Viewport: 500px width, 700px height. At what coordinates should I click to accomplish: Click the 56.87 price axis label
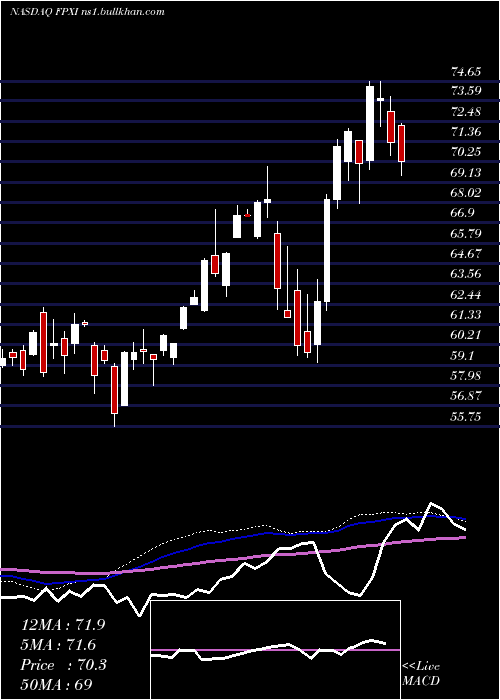pyautogui.click(x=466, y=396)
